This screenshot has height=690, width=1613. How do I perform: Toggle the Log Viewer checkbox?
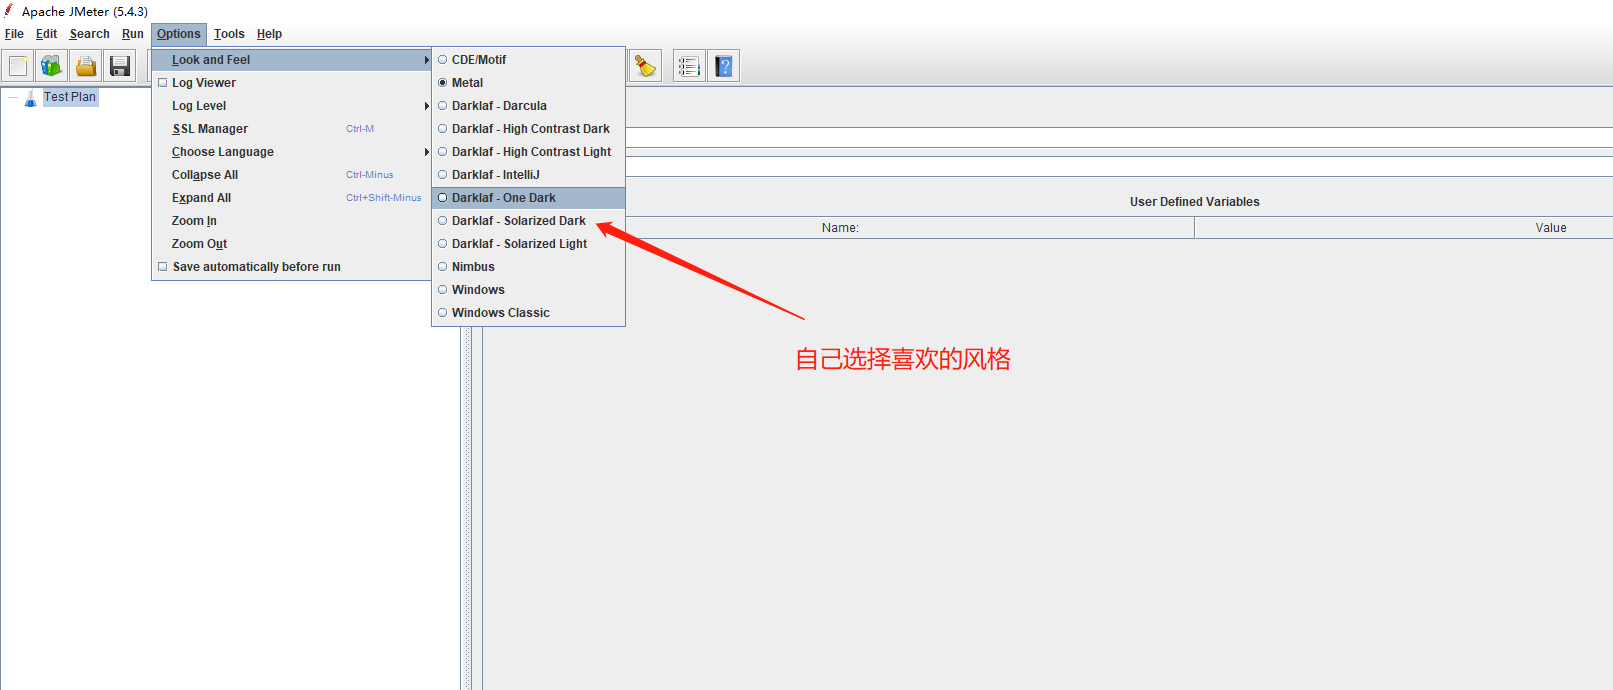click(x=163, y=83)
